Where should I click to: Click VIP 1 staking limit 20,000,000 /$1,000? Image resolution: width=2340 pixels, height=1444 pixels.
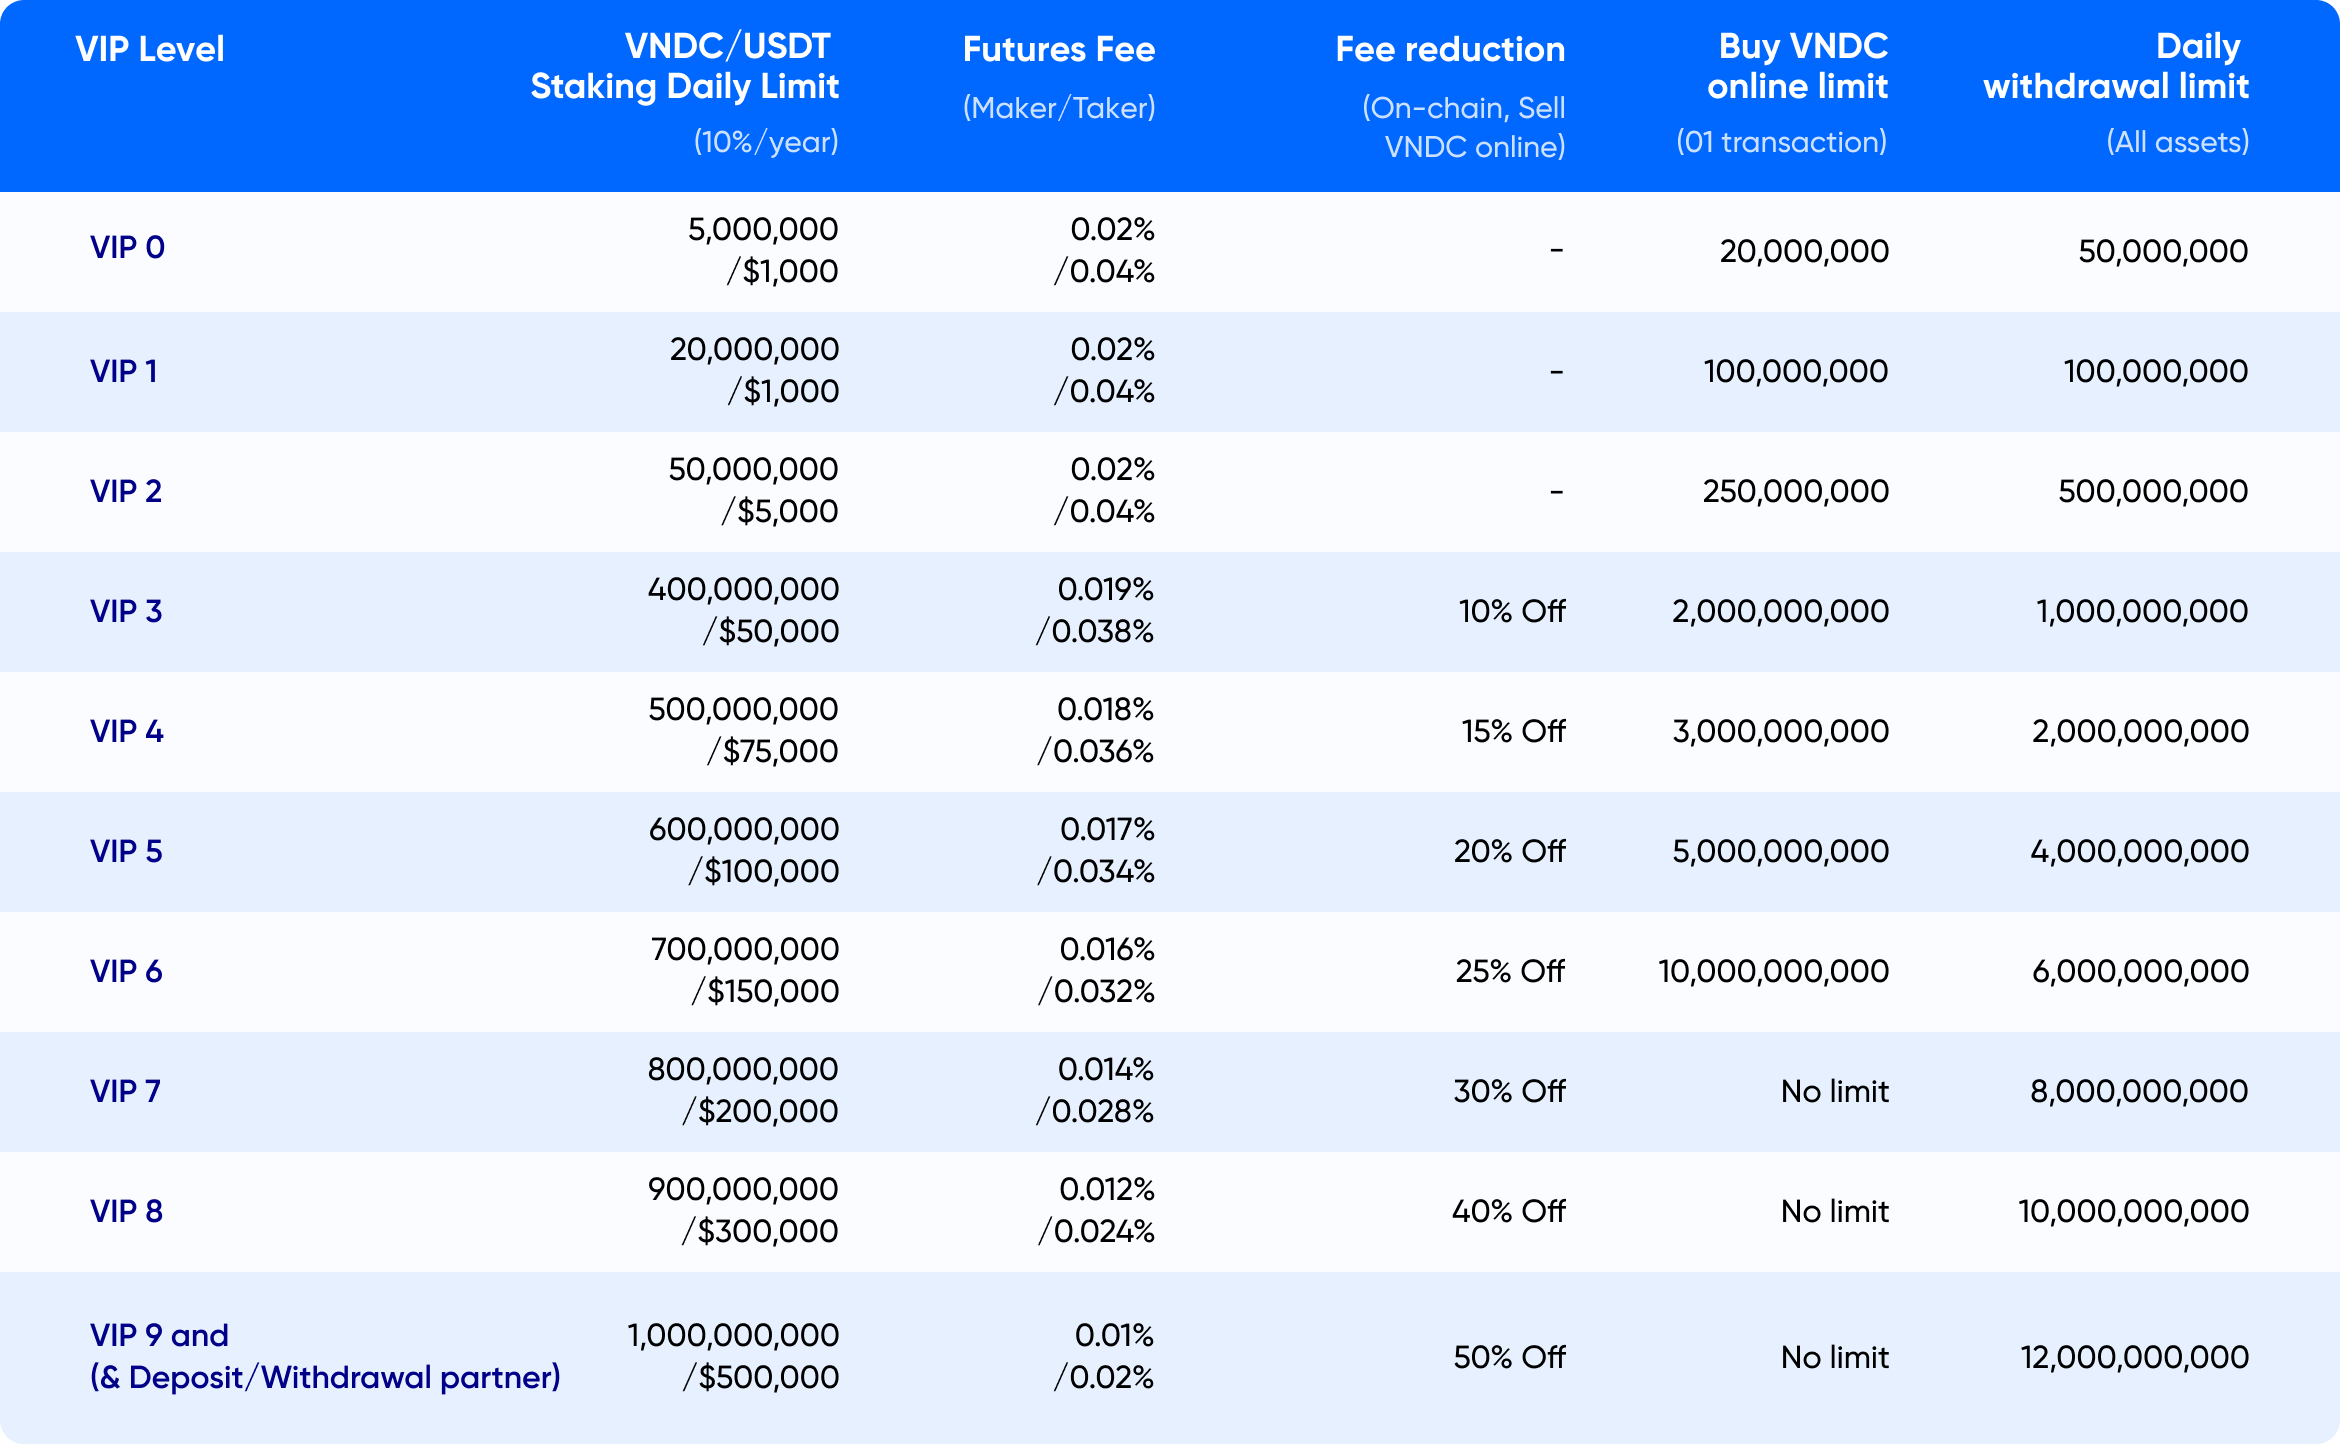(754, 370)
